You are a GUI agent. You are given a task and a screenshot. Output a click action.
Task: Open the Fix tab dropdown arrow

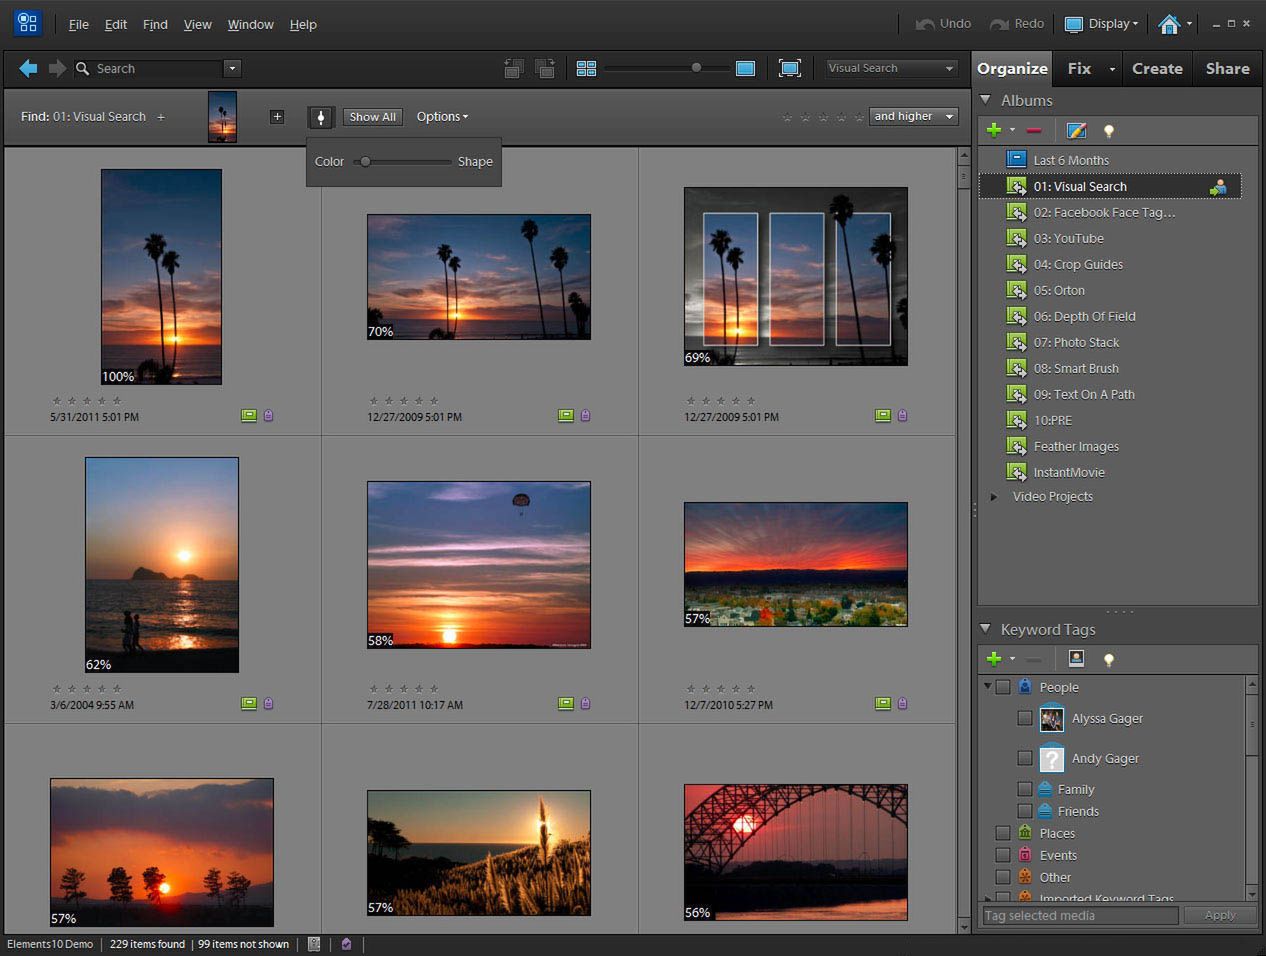(1112, 69)
